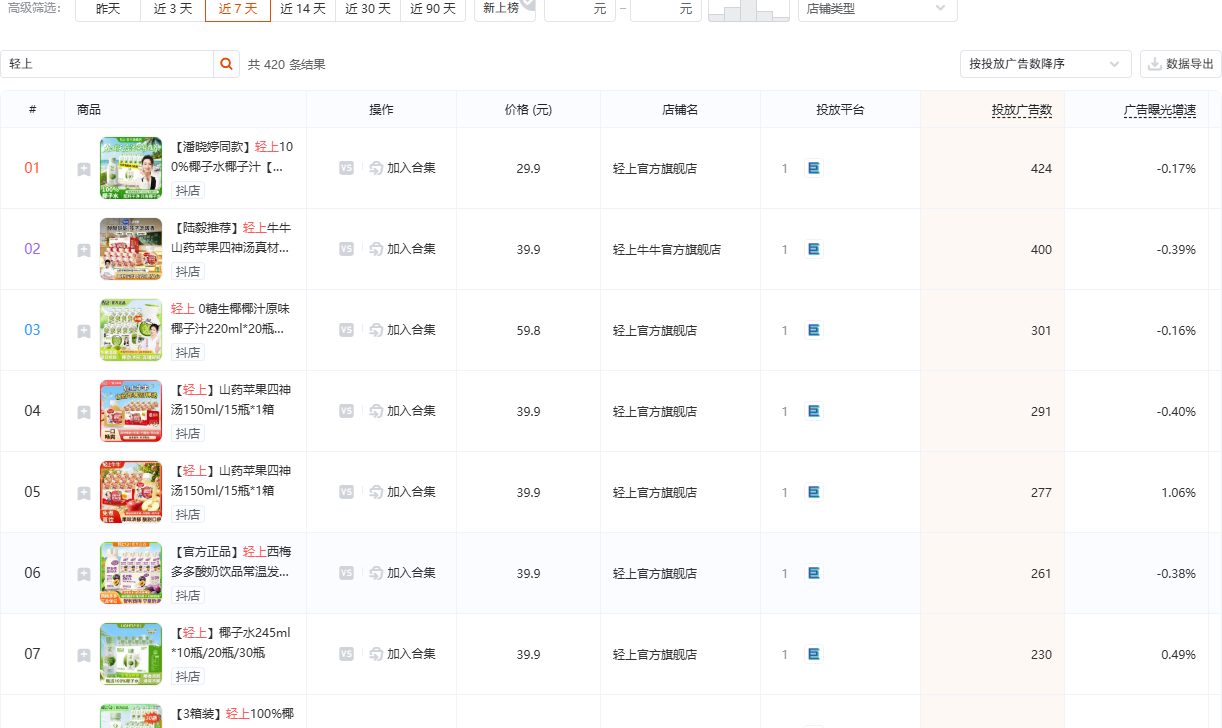Click VS compare icon in row 04
This screenshot has height=728, width=1222.
click(x=346, y=411)
